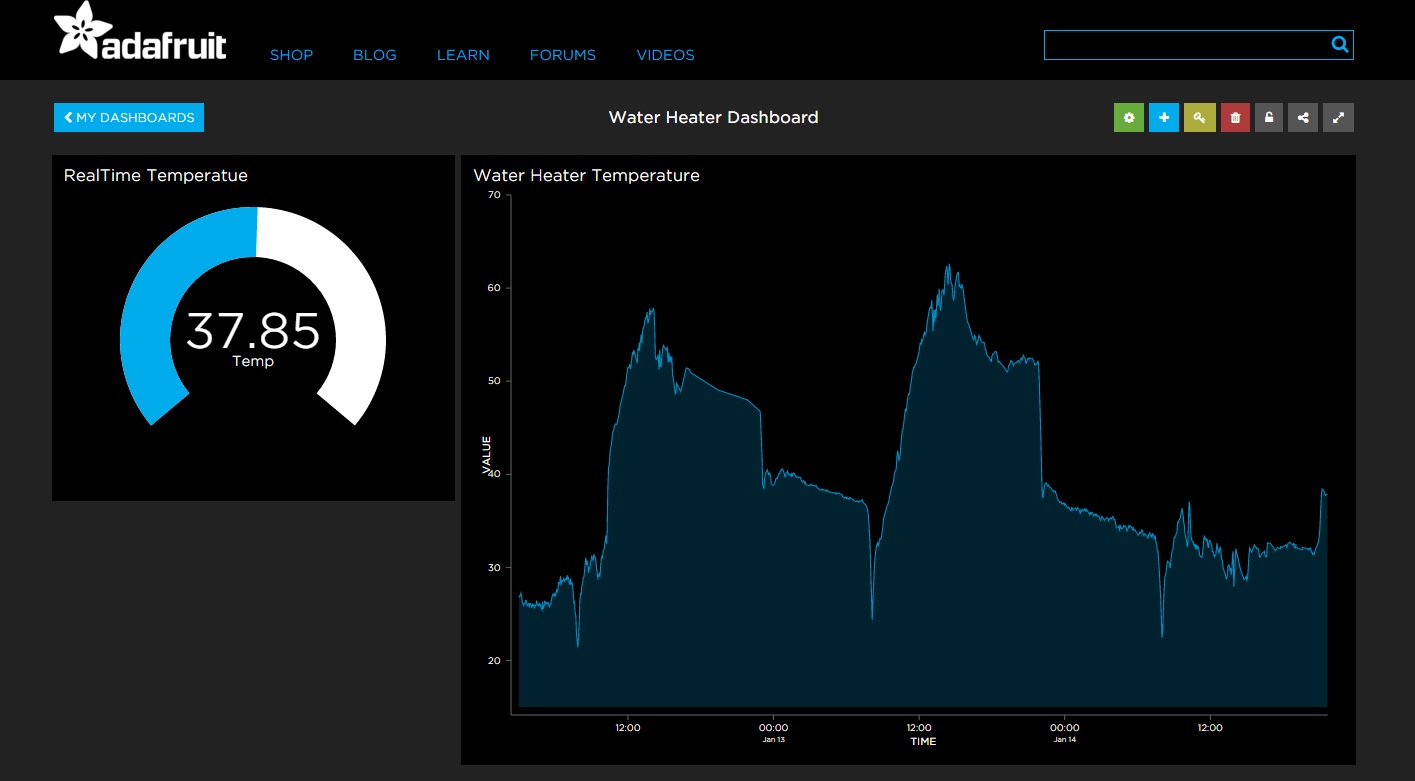Toggle the dashboard padlock privacy icon
The height and width of the screenshot is (781, 1415).
coord(1269,118)
